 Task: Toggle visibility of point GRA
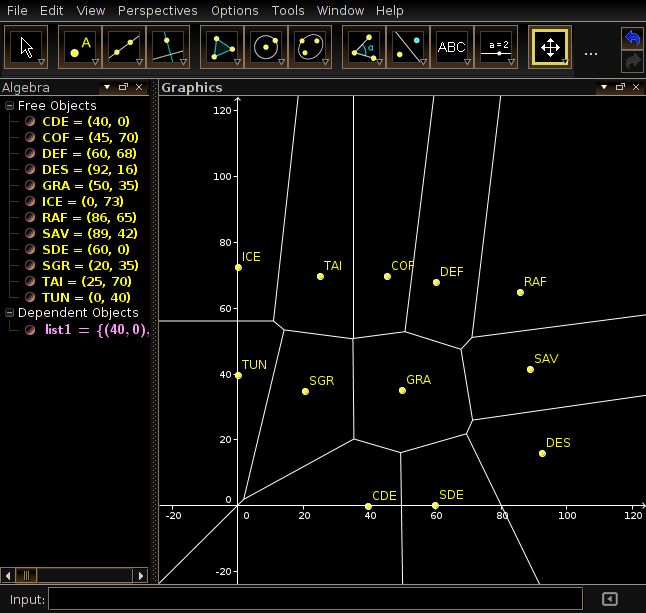(30, 185)
